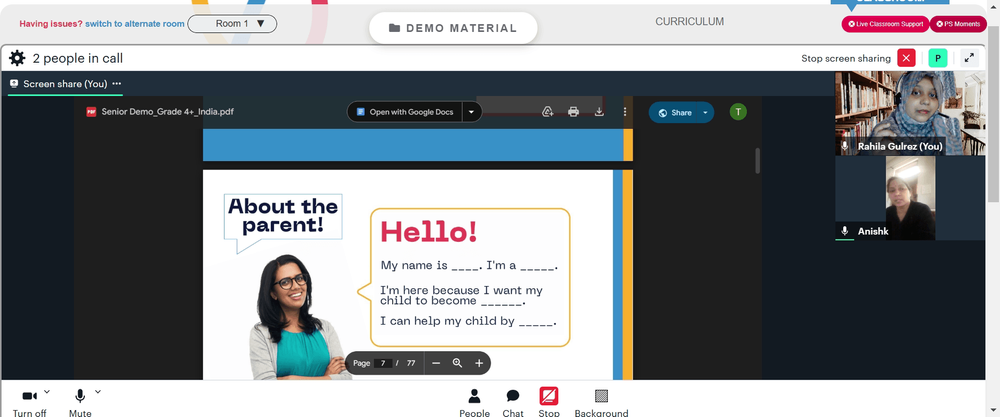Viewport: 1000px width, 417px height.
Task: Click the page number field
Action: click(x=383, y=363)
